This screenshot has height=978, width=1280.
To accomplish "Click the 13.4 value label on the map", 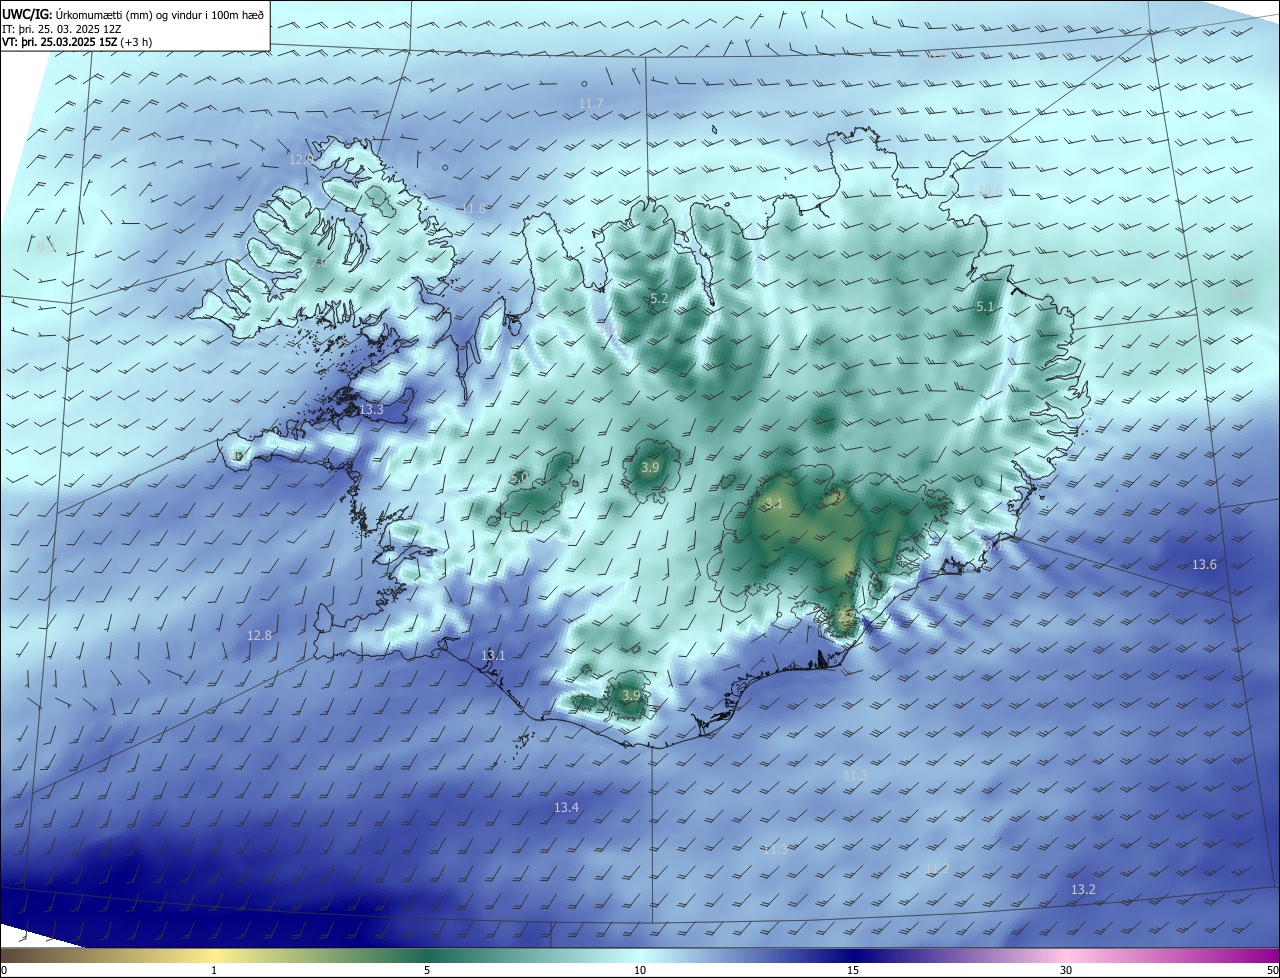I will coord(566,807).
